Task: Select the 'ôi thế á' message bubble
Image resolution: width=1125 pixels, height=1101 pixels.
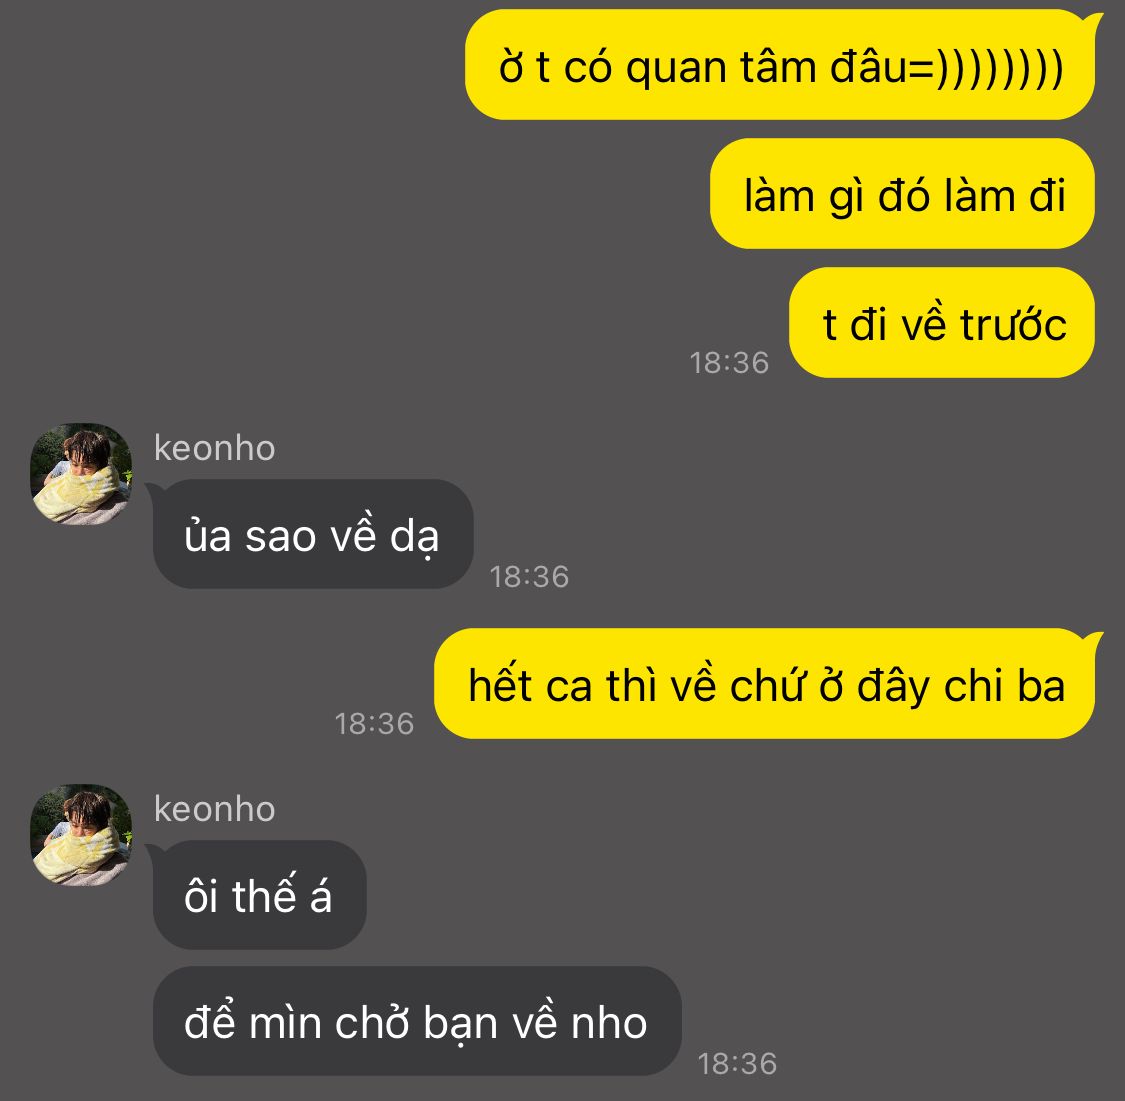Action: pos(260,894)
